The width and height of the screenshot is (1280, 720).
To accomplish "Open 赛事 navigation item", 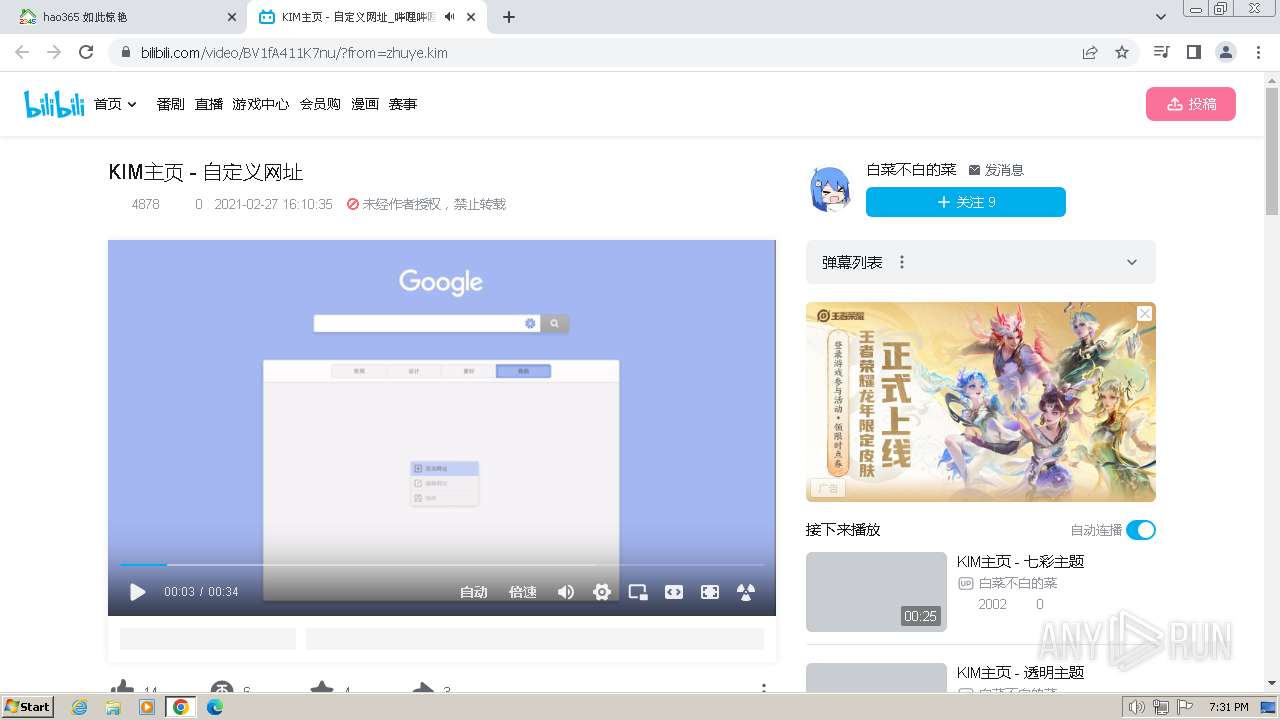I will coord(403,104).
